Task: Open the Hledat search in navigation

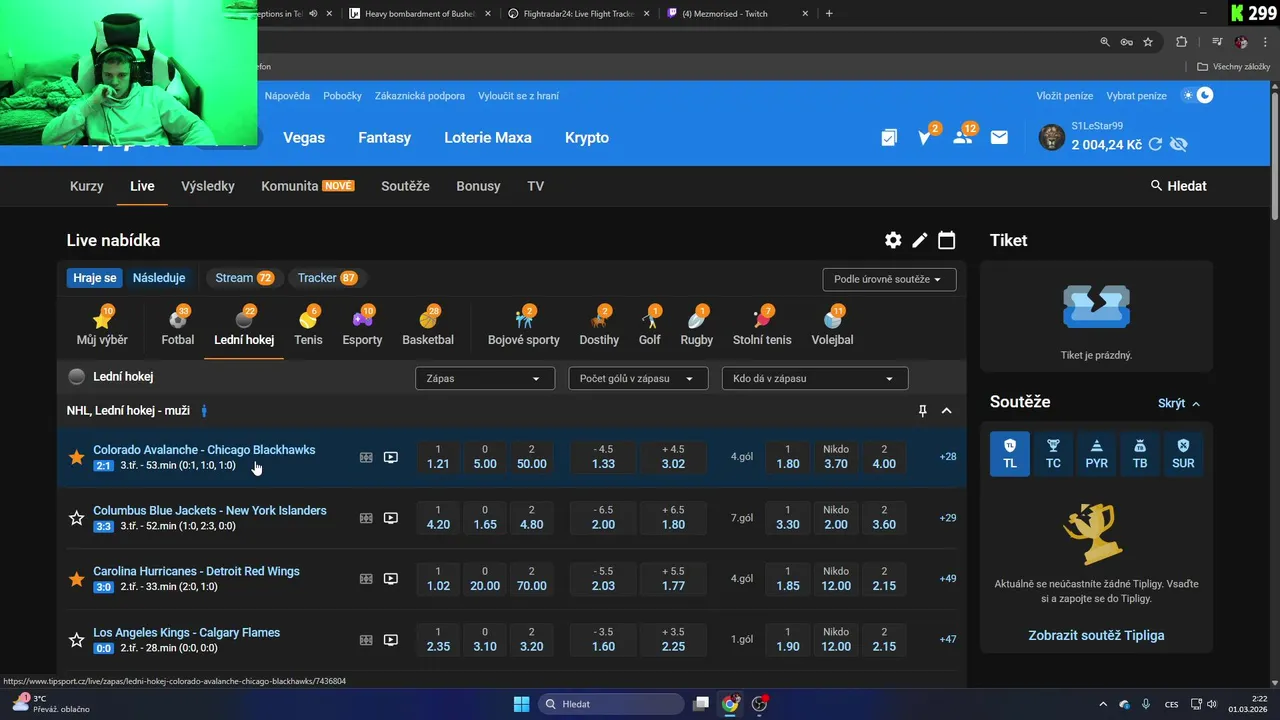Action: [x=1179, y=186]
